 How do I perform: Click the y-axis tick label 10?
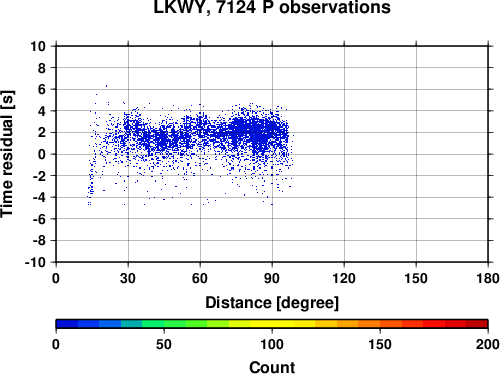click(x=38, y=46)
